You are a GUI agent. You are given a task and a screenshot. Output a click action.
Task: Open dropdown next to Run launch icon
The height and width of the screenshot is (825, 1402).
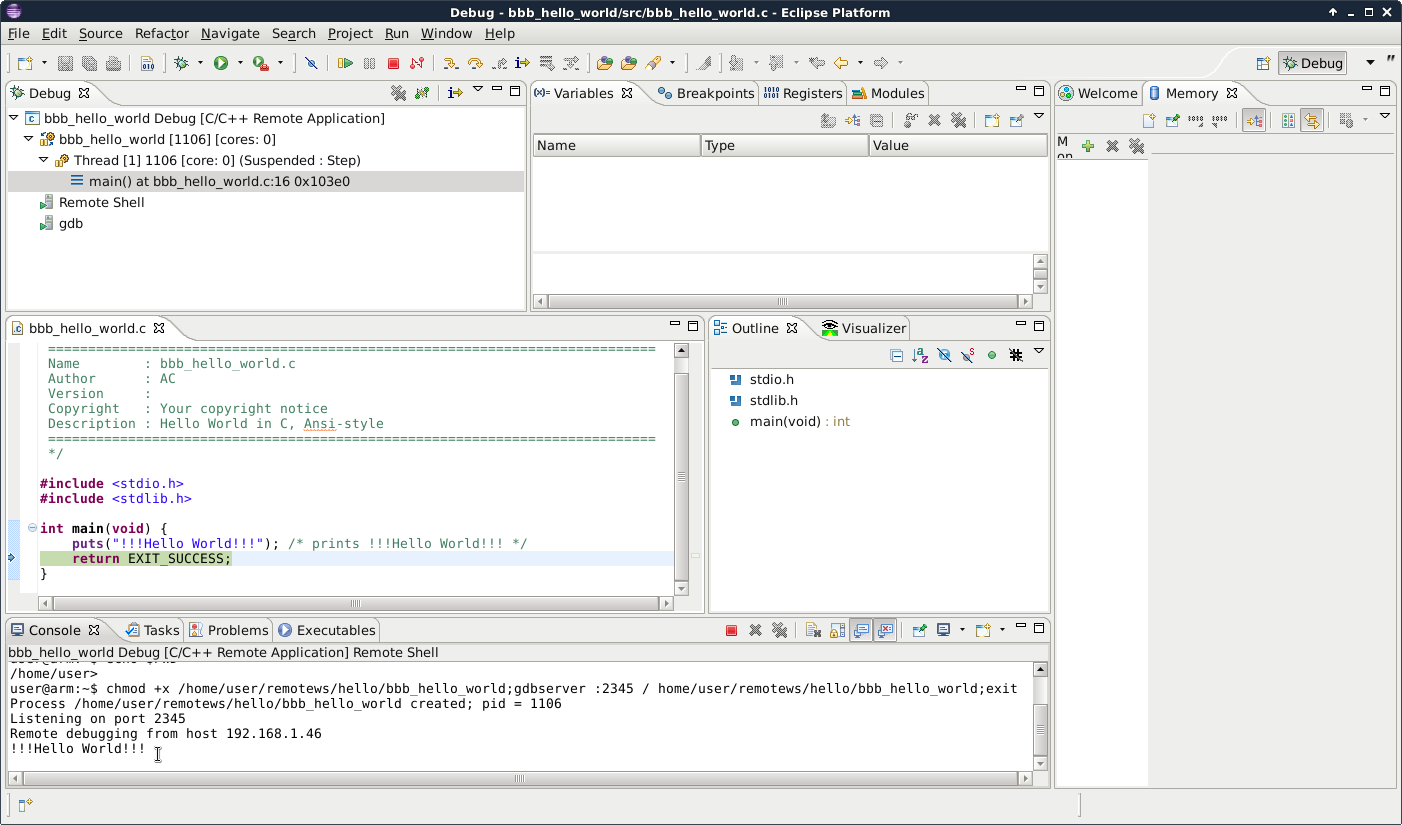240,63
